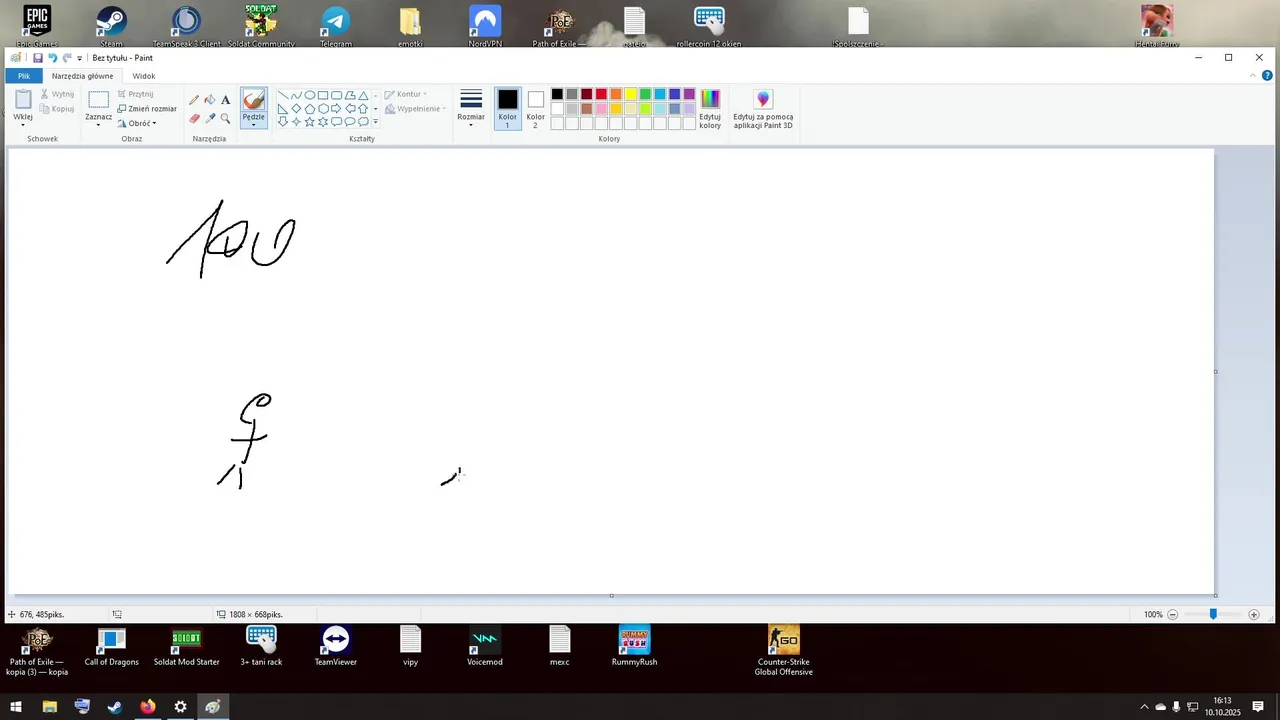Image resolution: width=1280 pixels, height=720 pixels.
Task: Choose the five-point star shape
Action: coord(309,122)
